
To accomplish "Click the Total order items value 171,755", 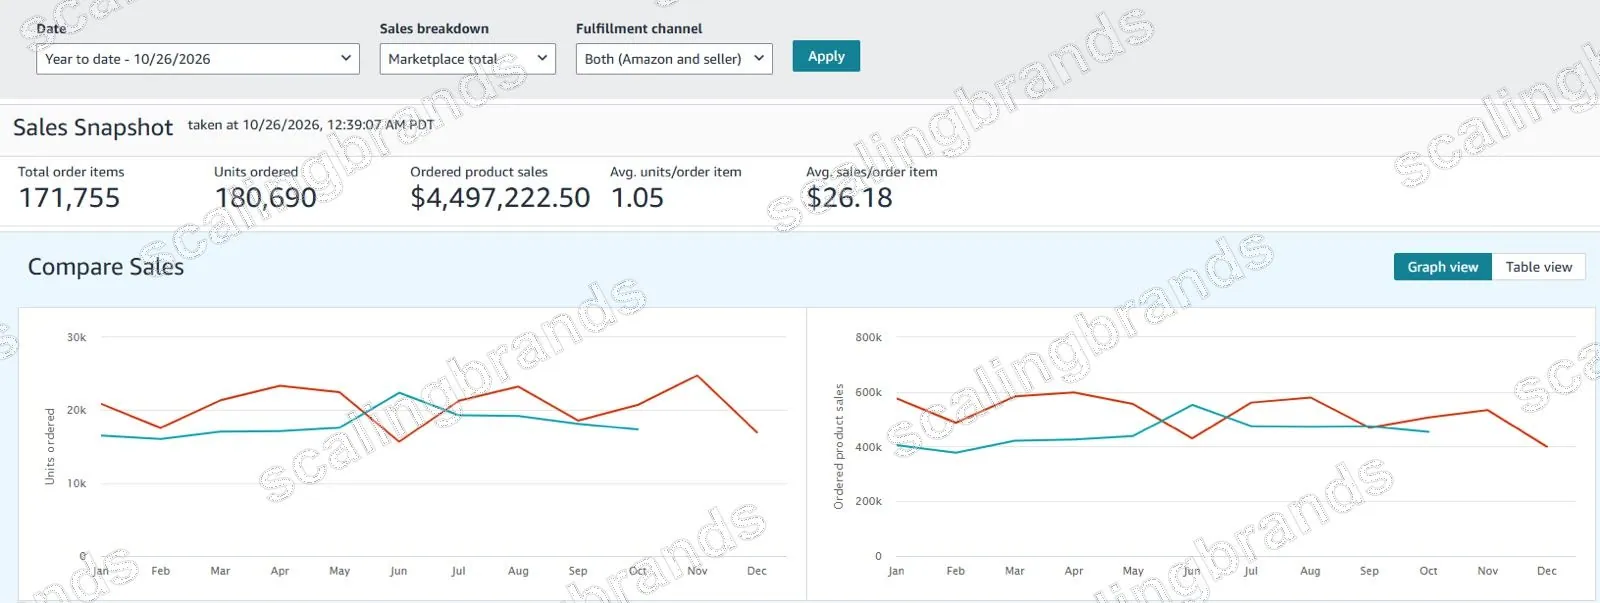I will tap(69, 198).
